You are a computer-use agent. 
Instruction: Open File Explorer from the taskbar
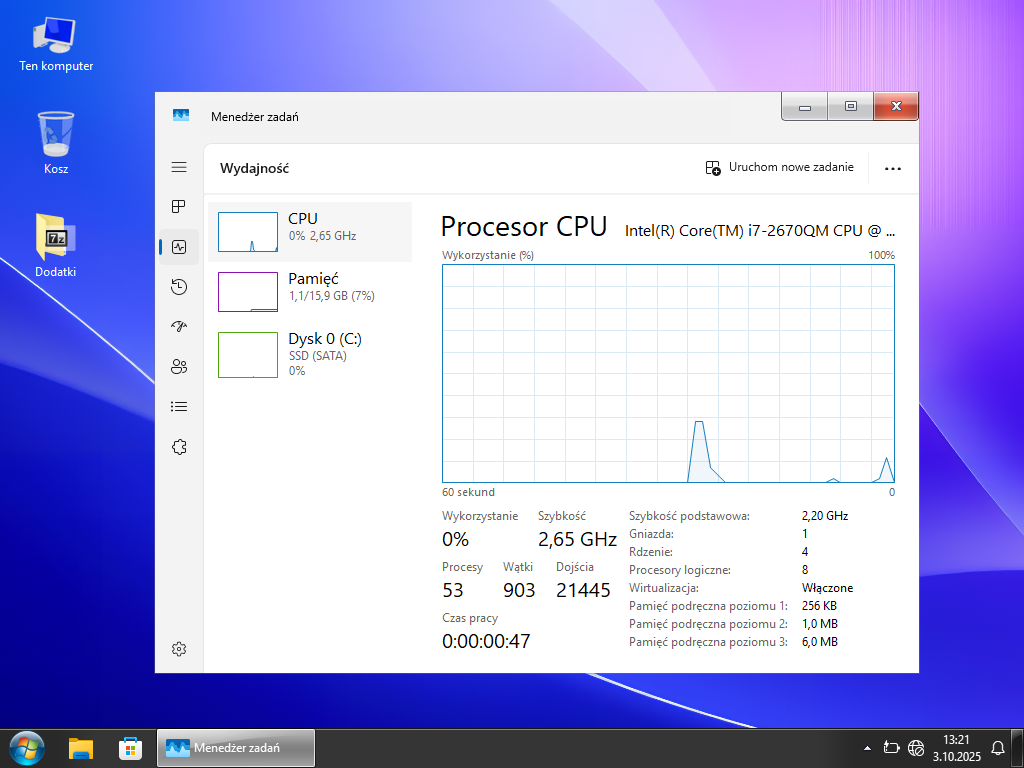click(x=81, y=748)
